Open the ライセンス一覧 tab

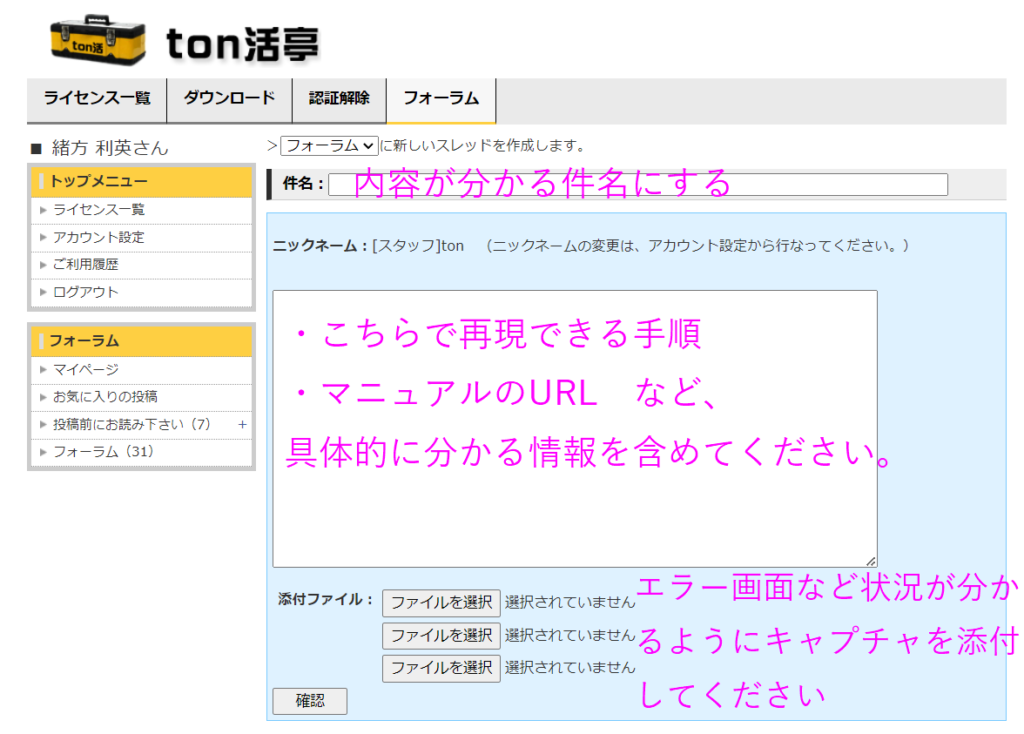pos(97,98)
